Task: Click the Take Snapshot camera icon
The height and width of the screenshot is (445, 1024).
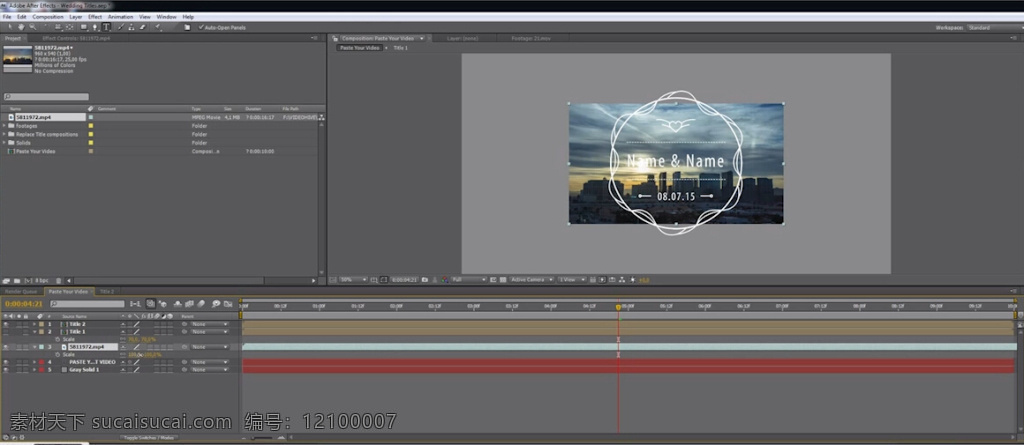Action: point(424,280)
